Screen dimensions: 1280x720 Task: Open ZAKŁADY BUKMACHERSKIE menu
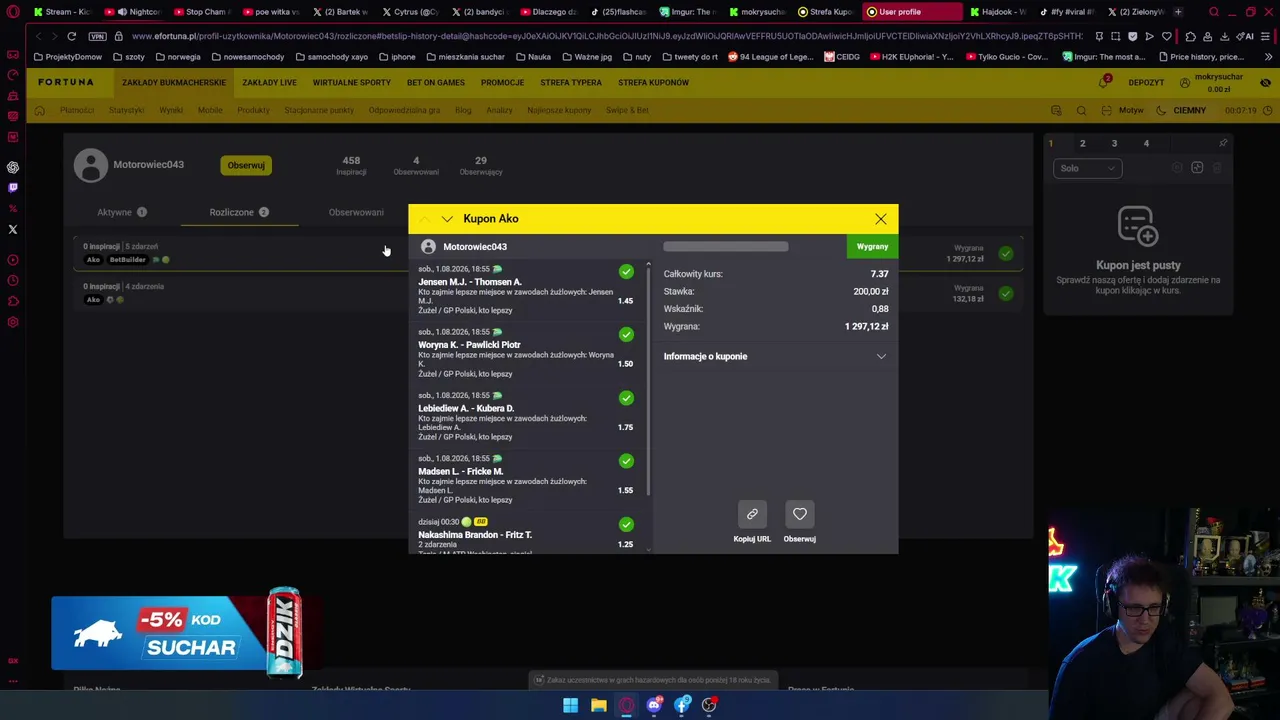(174, 83)
